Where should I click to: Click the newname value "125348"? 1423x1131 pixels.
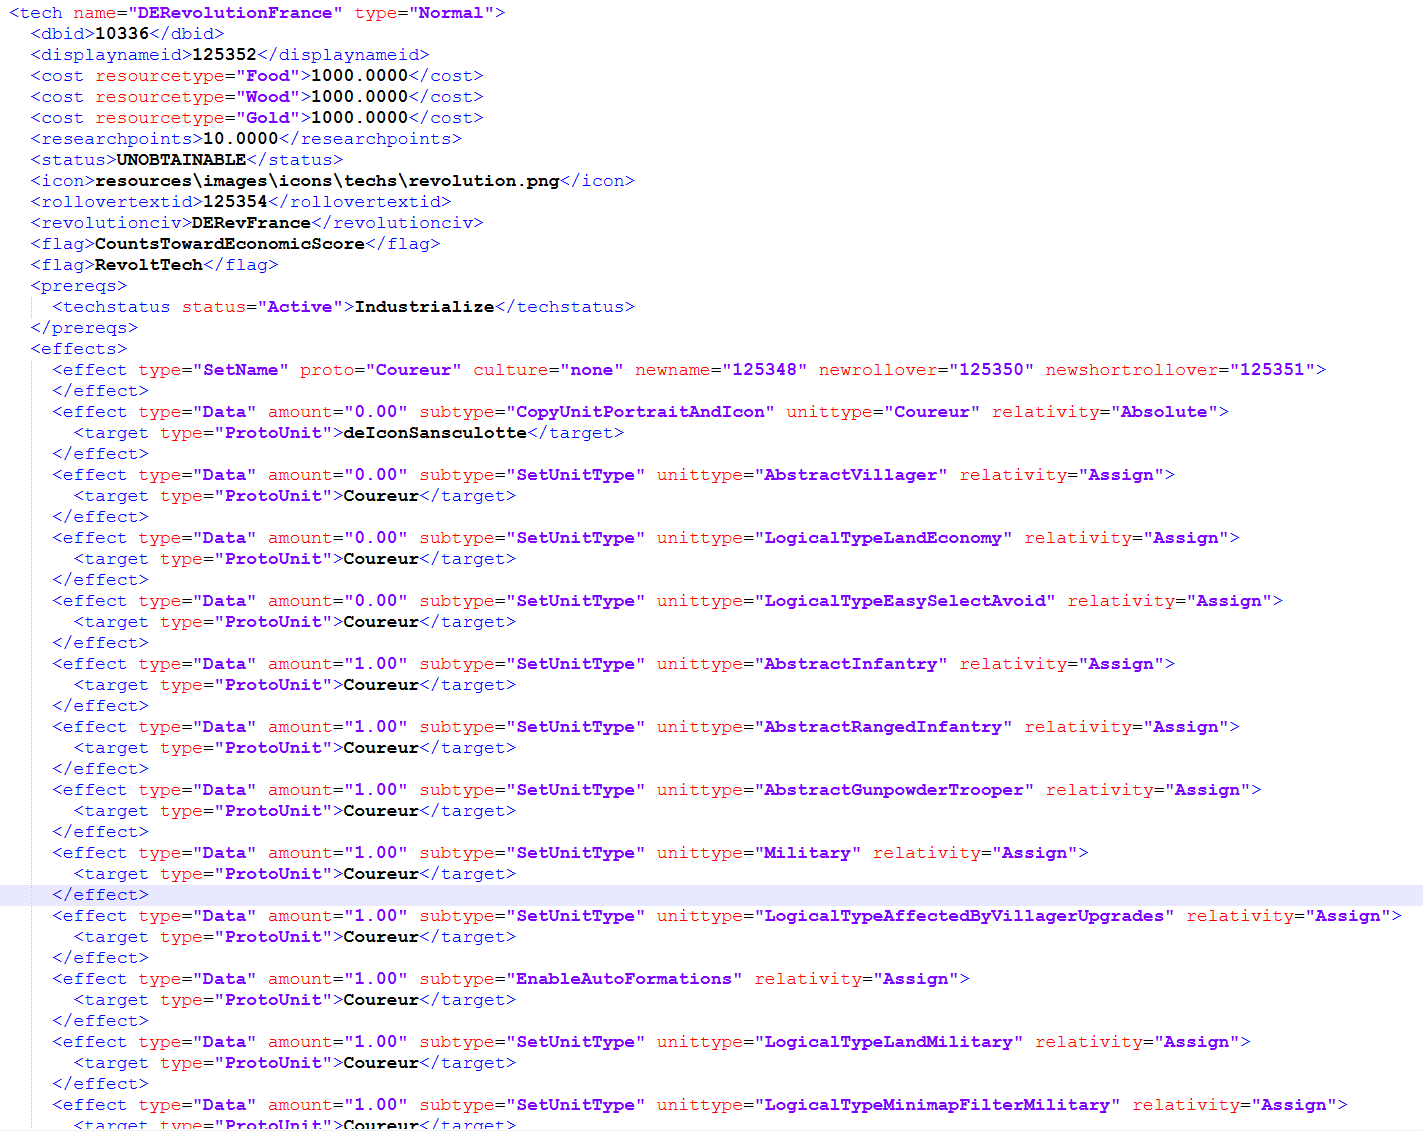[x=765, y=370]
